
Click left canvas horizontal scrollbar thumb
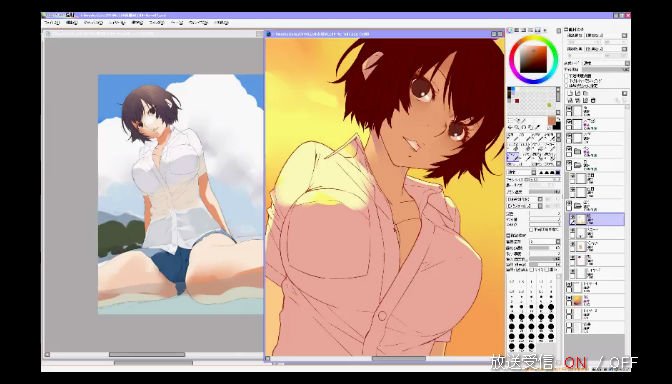(147, 354)
